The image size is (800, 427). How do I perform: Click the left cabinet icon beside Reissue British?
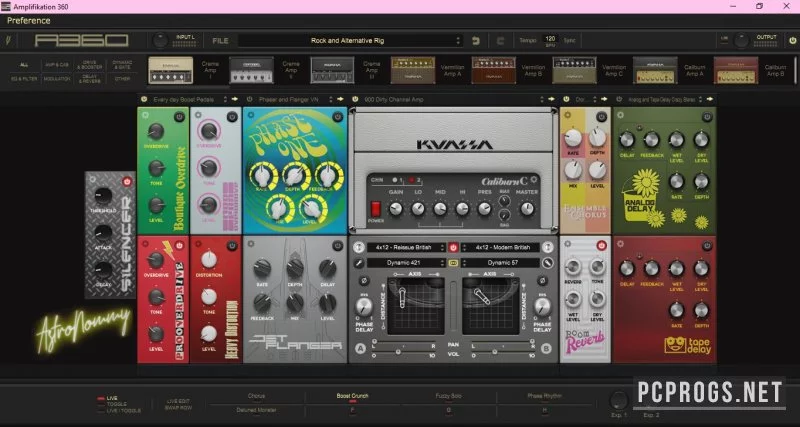pyautogui.click(x=359, y=247)
